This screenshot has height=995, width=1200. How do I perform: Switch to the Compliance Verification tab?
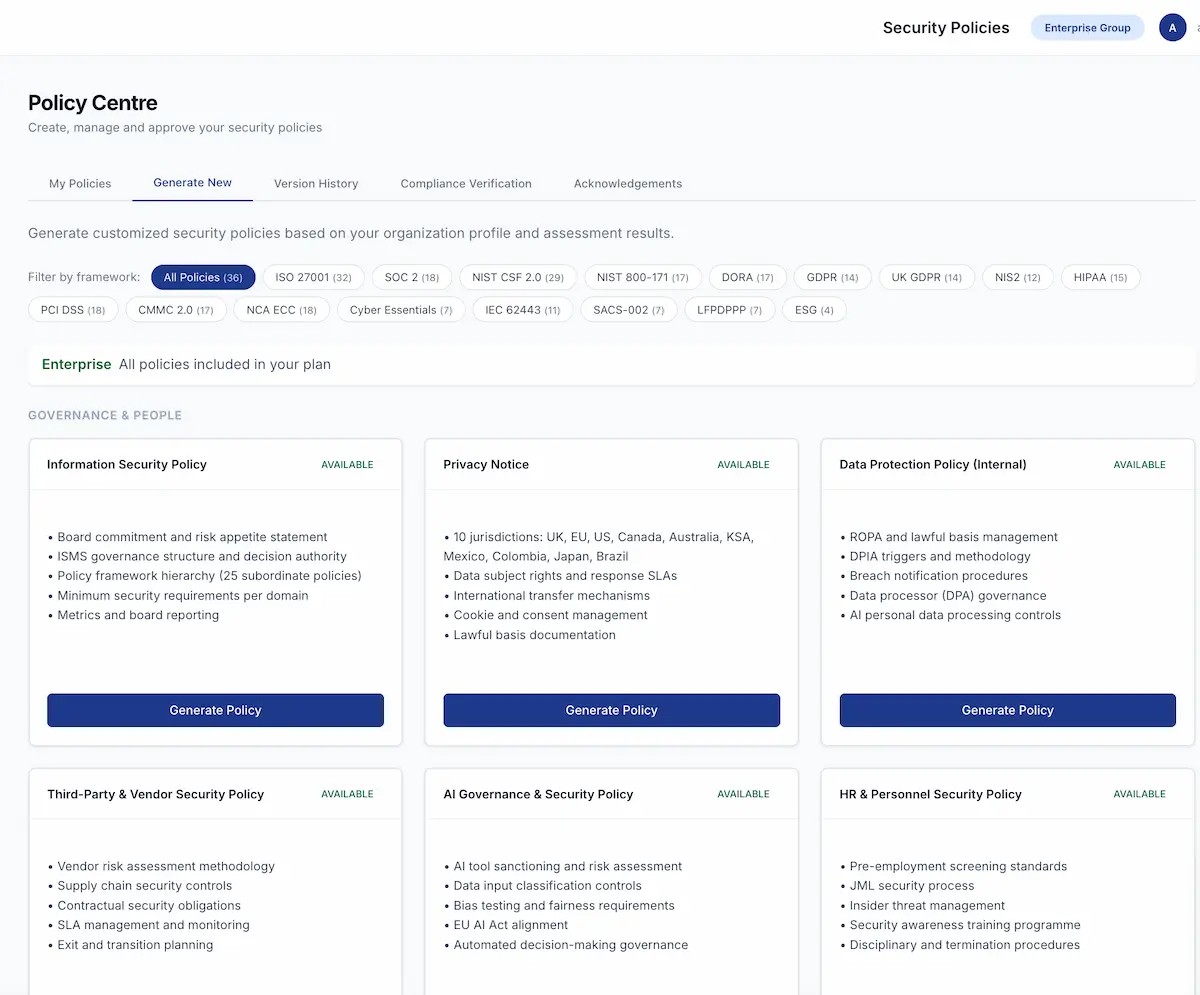click(466, 183)
